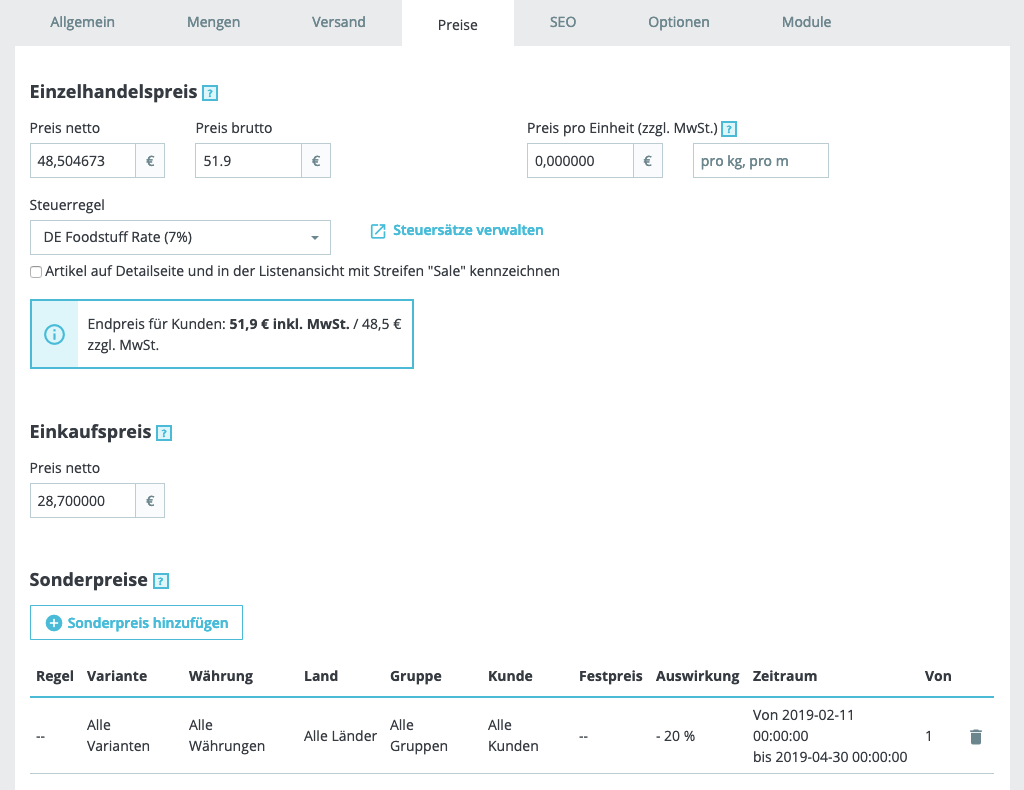
Task: Switch to the Allgemein tab
Action: tap(83, 22)
